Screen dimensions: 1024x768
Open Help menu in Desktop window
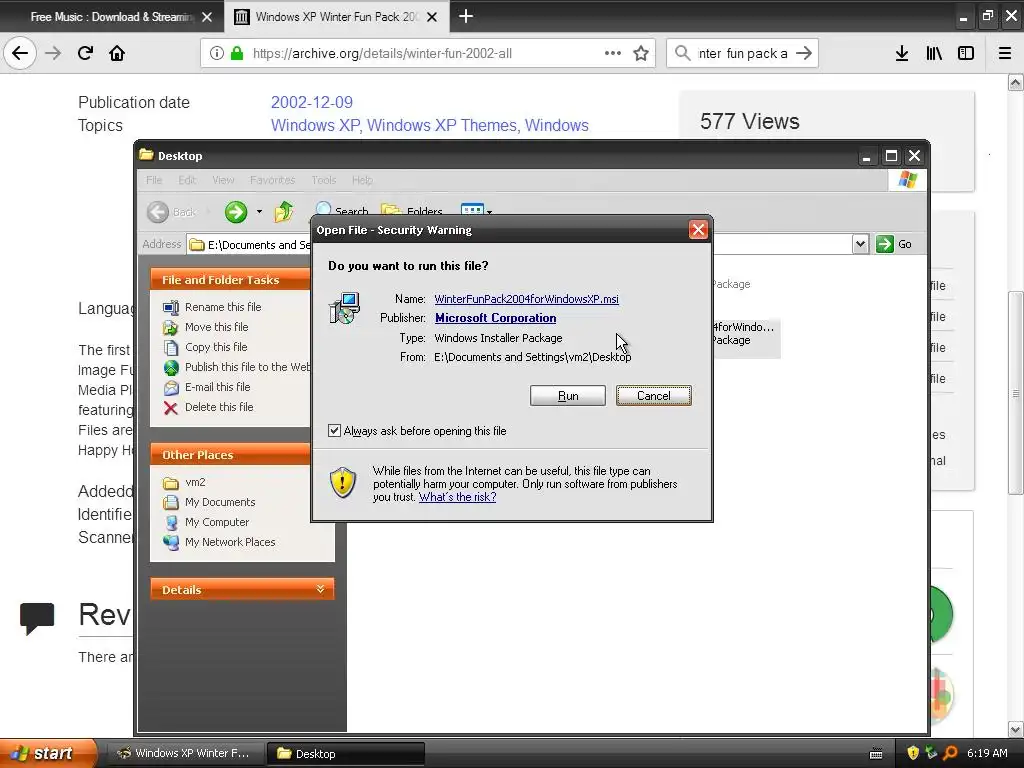(x=362, y=180)
